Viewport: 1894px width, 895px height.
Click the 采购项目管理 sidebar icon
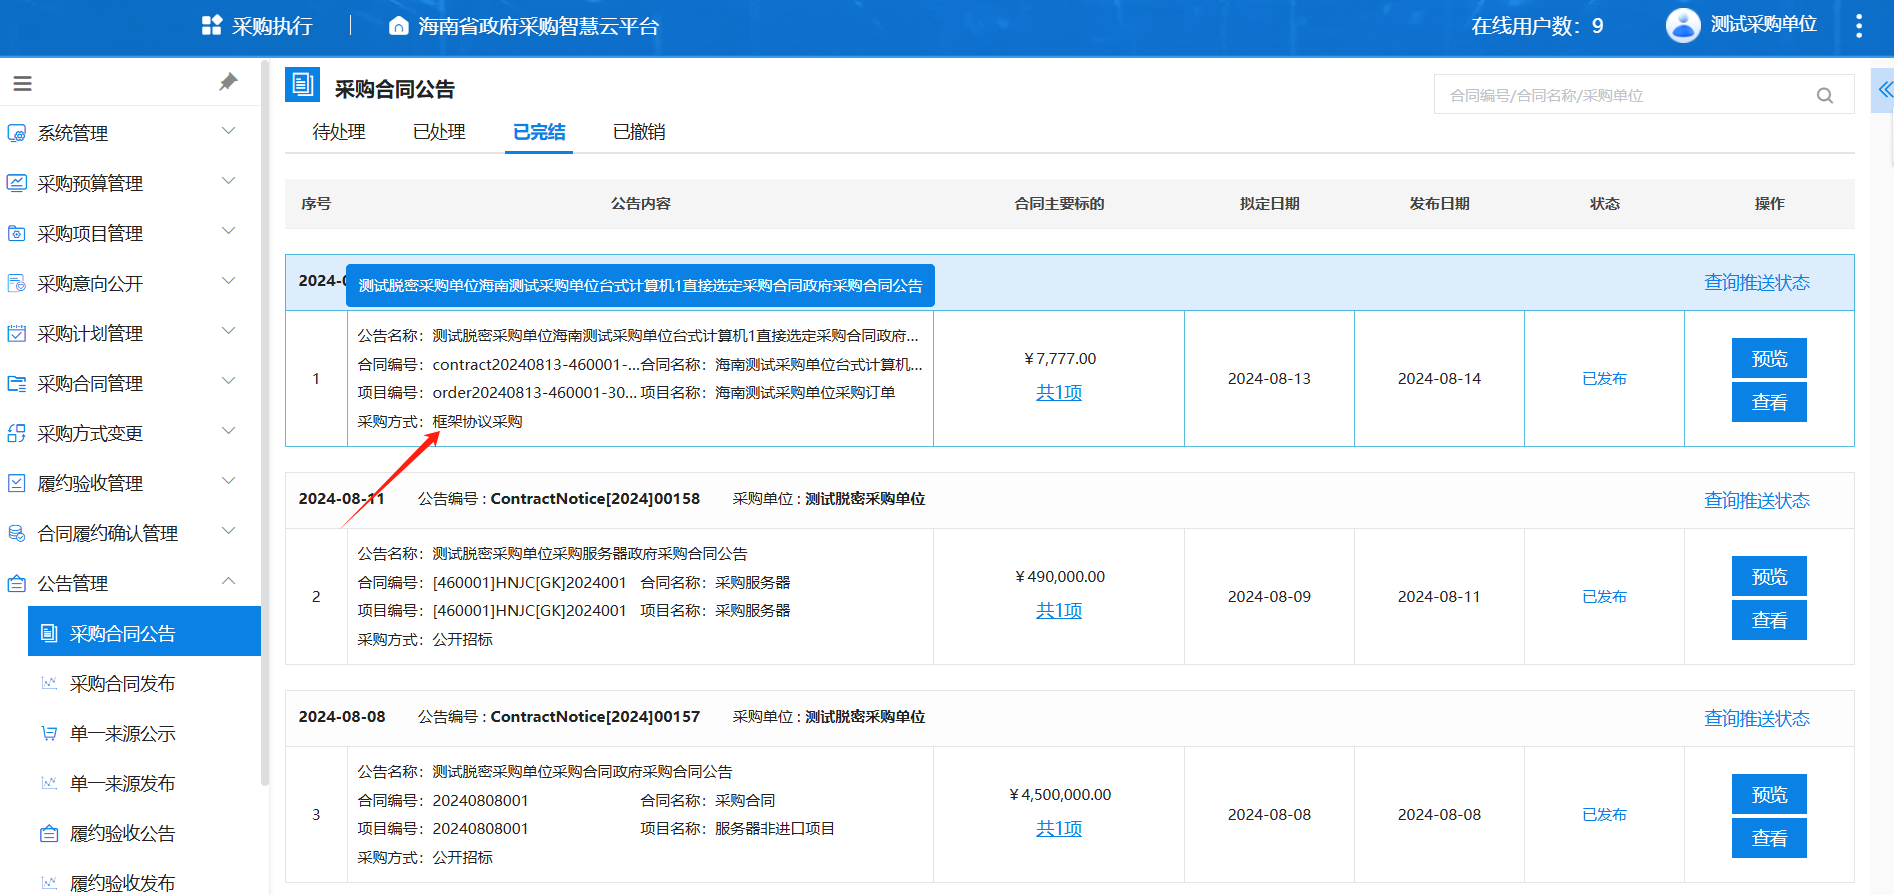[17, 233]
